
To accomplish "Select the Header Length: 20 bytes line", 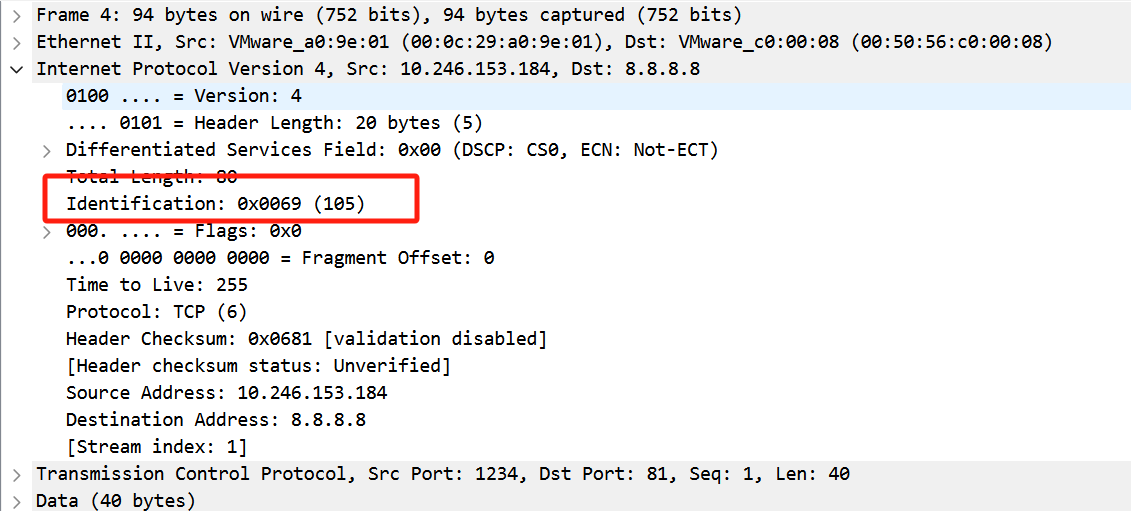I will click(x=274, y=123).
